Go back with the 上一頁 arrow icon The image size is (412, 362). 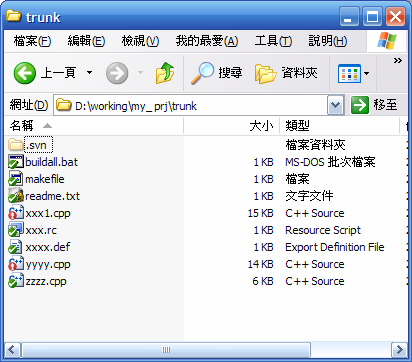[25, 73]
